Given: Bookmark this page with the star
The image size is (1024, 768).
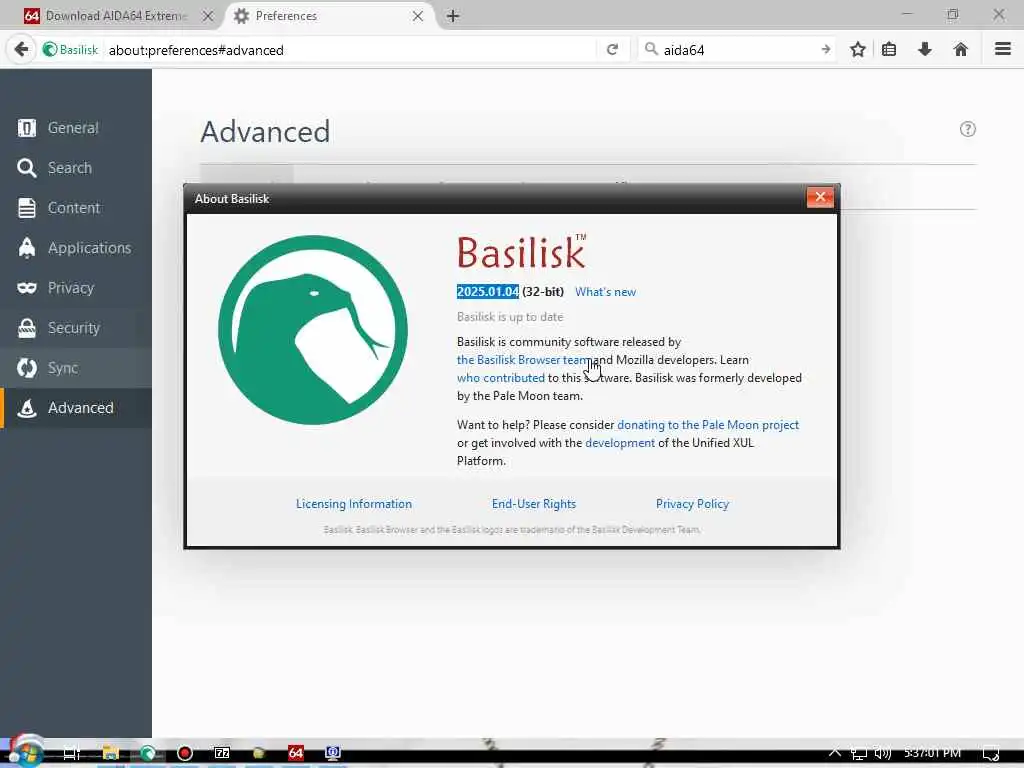Looking at the screenshot, I should (x=857, y=50).
